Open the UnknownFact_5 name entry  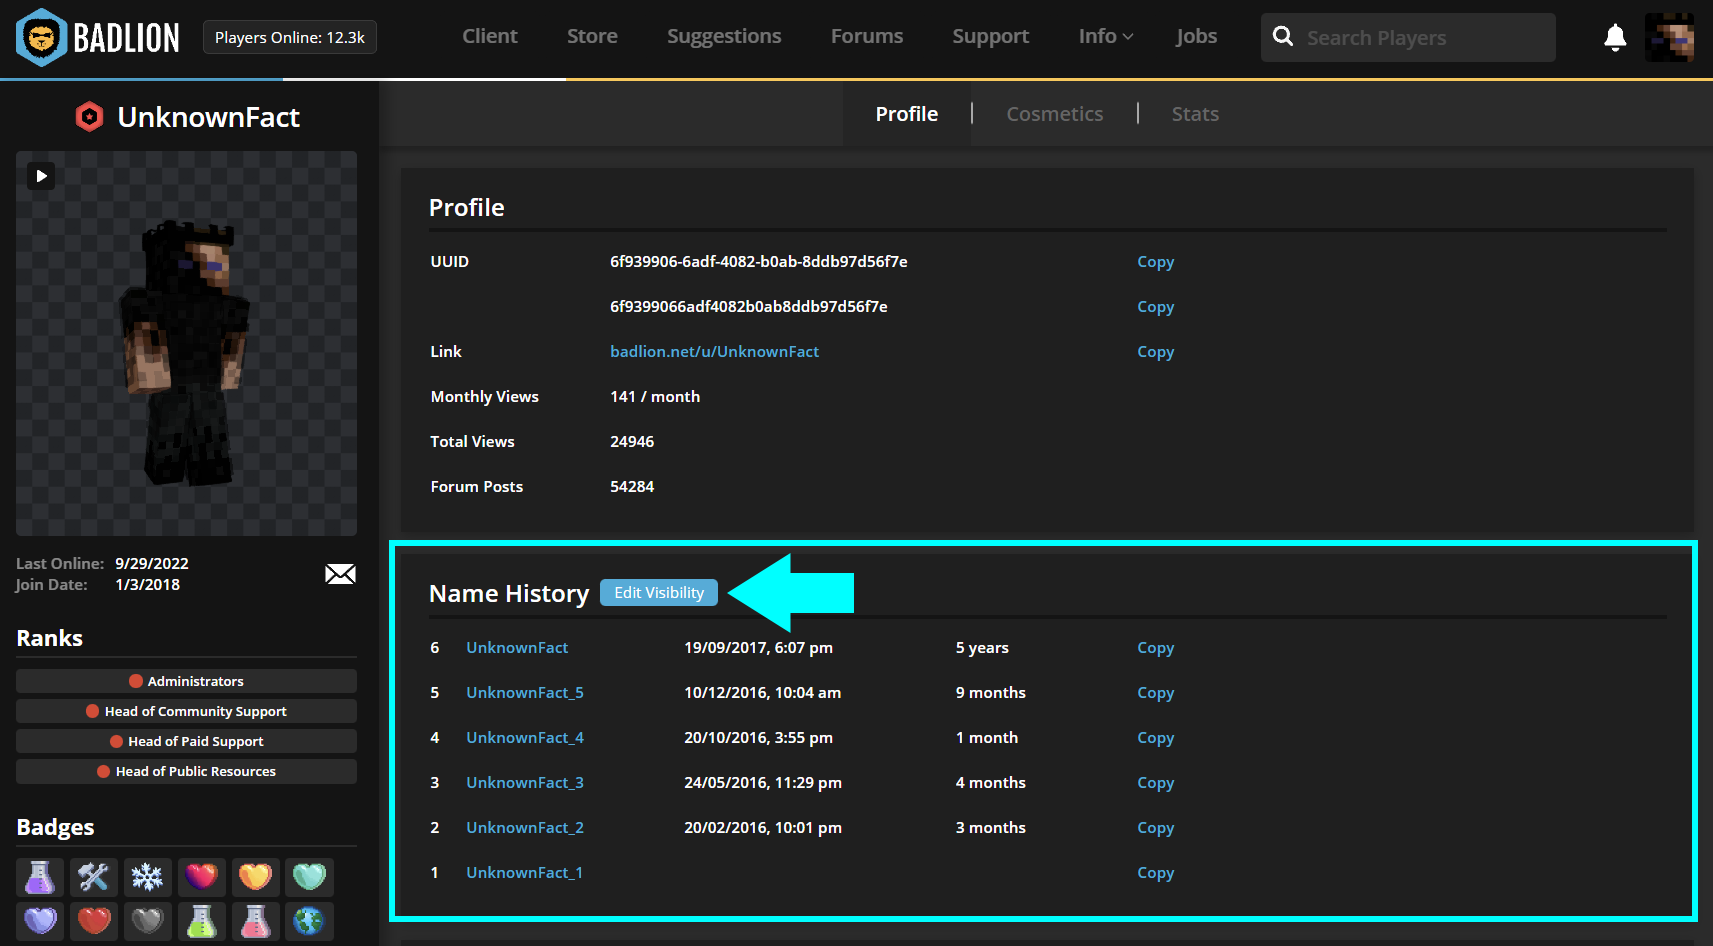[525, 692]
